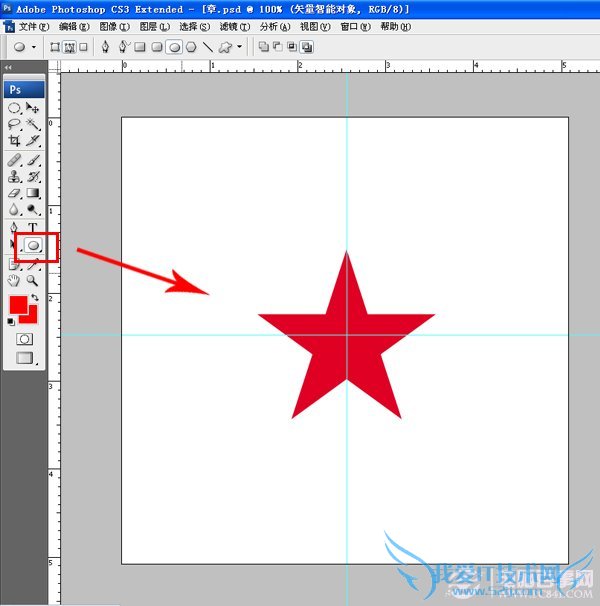The image size is (600, 606).
Task: Select the Clone Stamp tool
Action: point(14,177)
